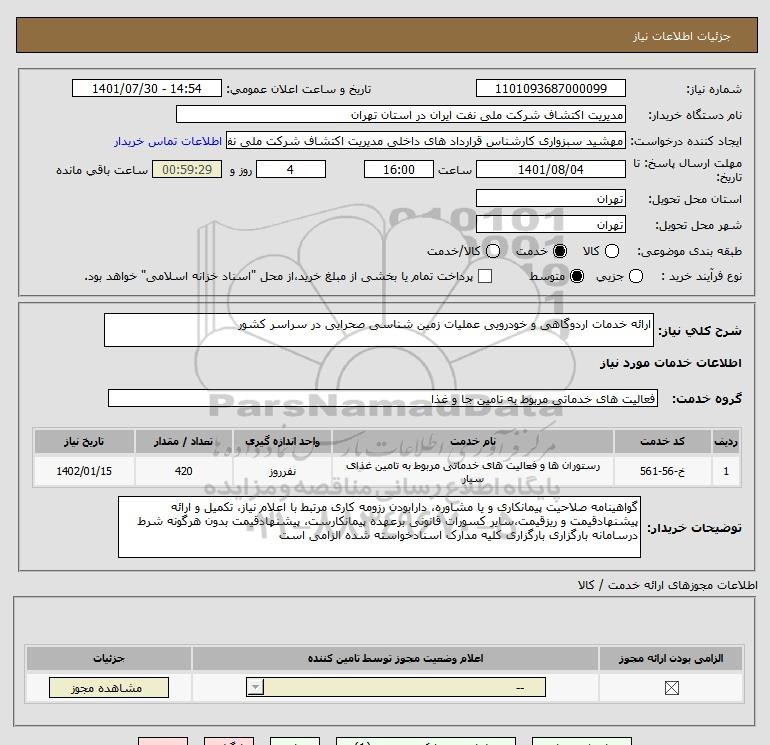The height and width of the screenshot is (745, 770).
Task: Open the license status dropdown arrow
Action: tap(255, 687)
